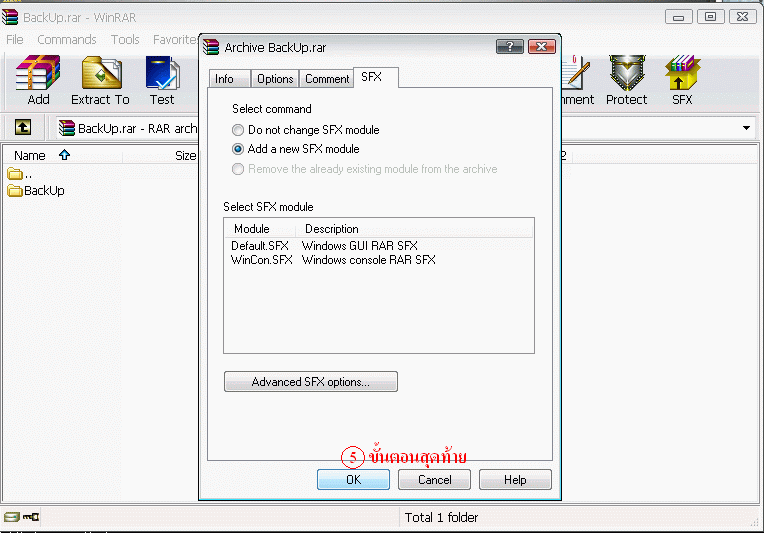The image size is (764, 533).
Task: Open the Favorites menu
Action: [175, 39]
